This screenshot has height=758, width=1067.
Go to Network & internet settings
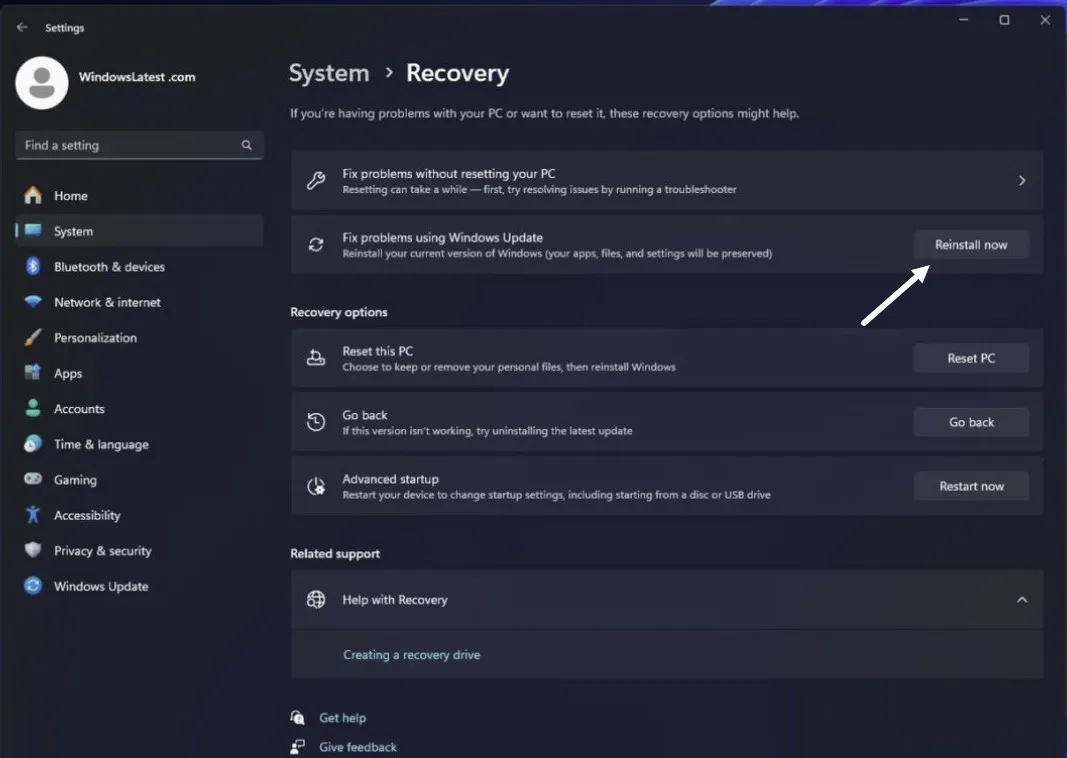pos(139,302)
